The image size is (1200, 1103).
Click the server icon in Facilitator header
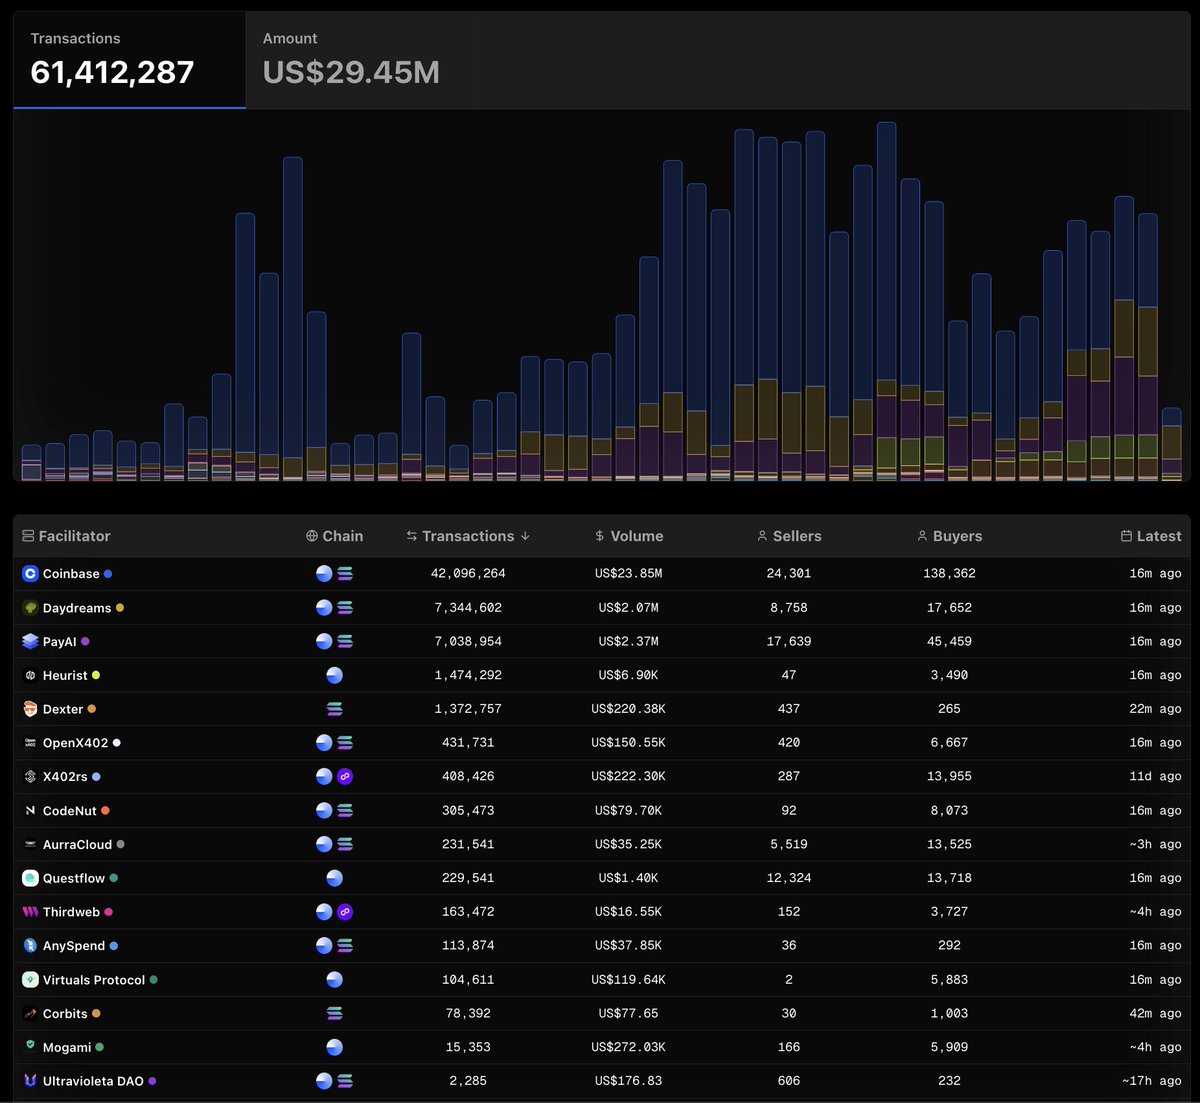[28, 536]
